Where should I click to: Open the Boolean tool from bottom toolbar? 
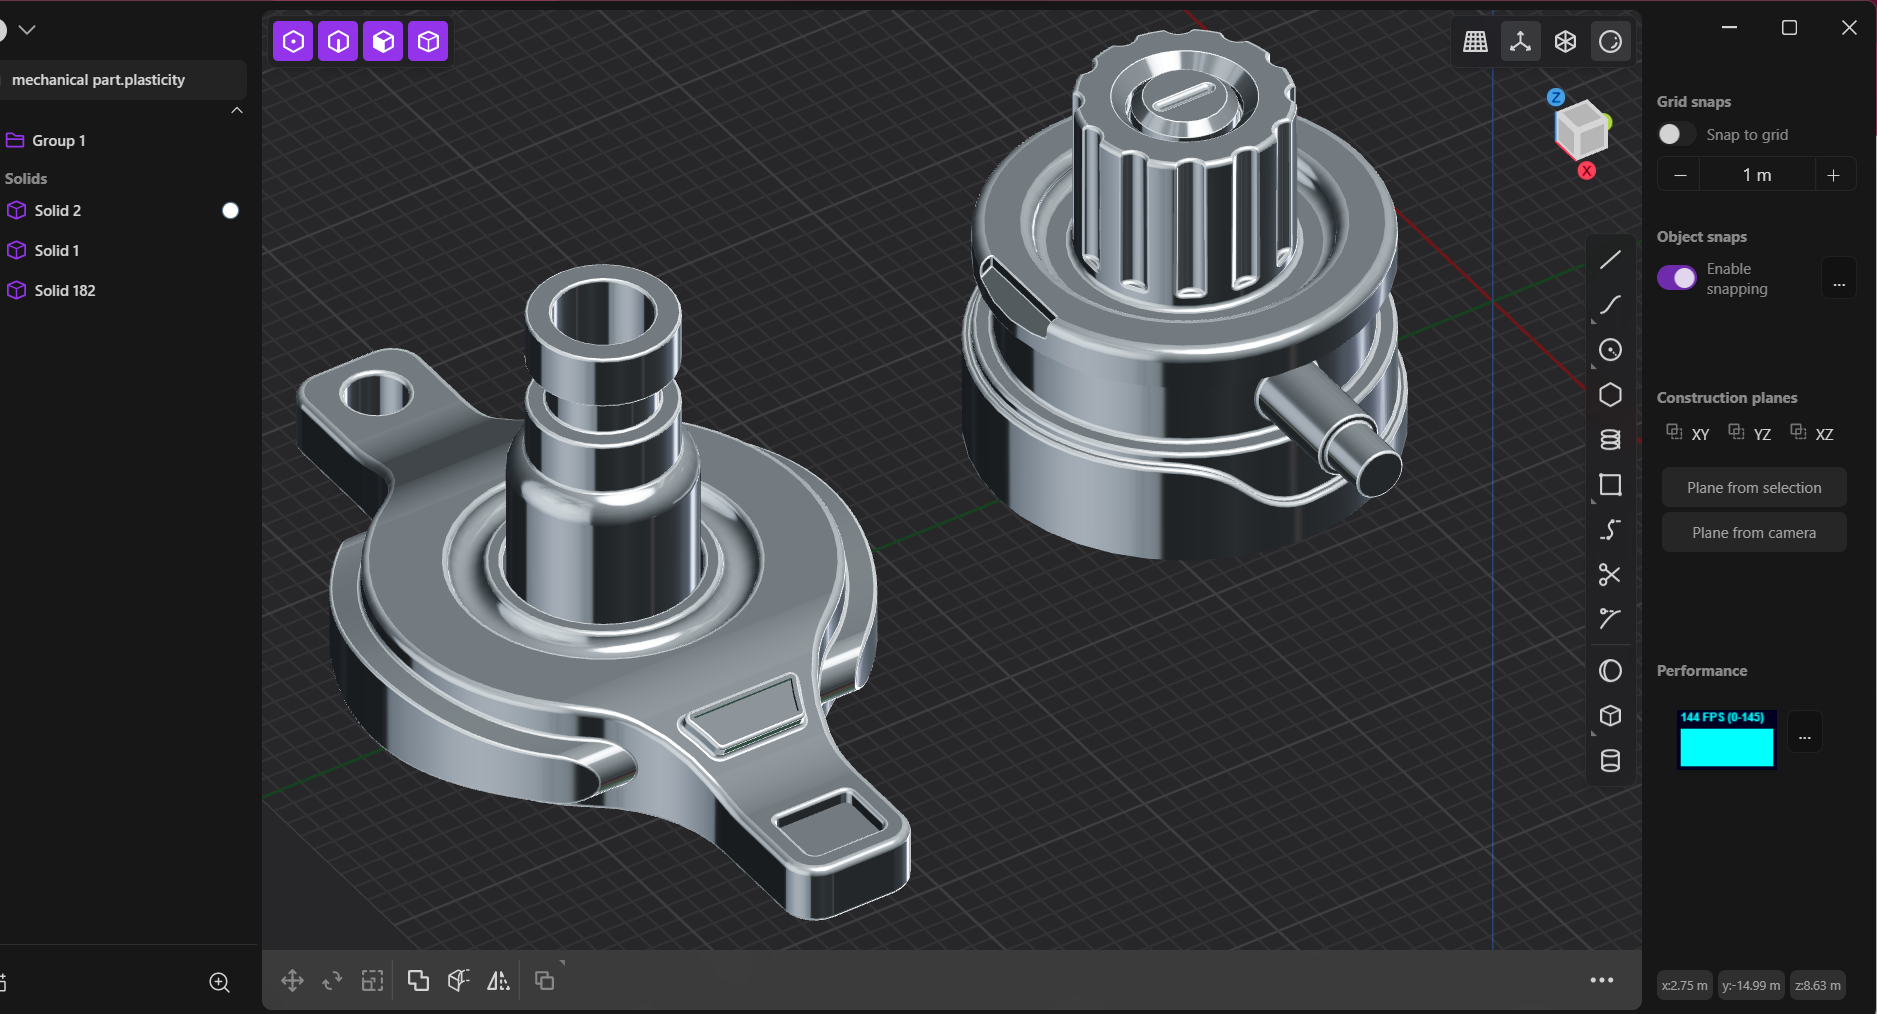coord(417,980)
